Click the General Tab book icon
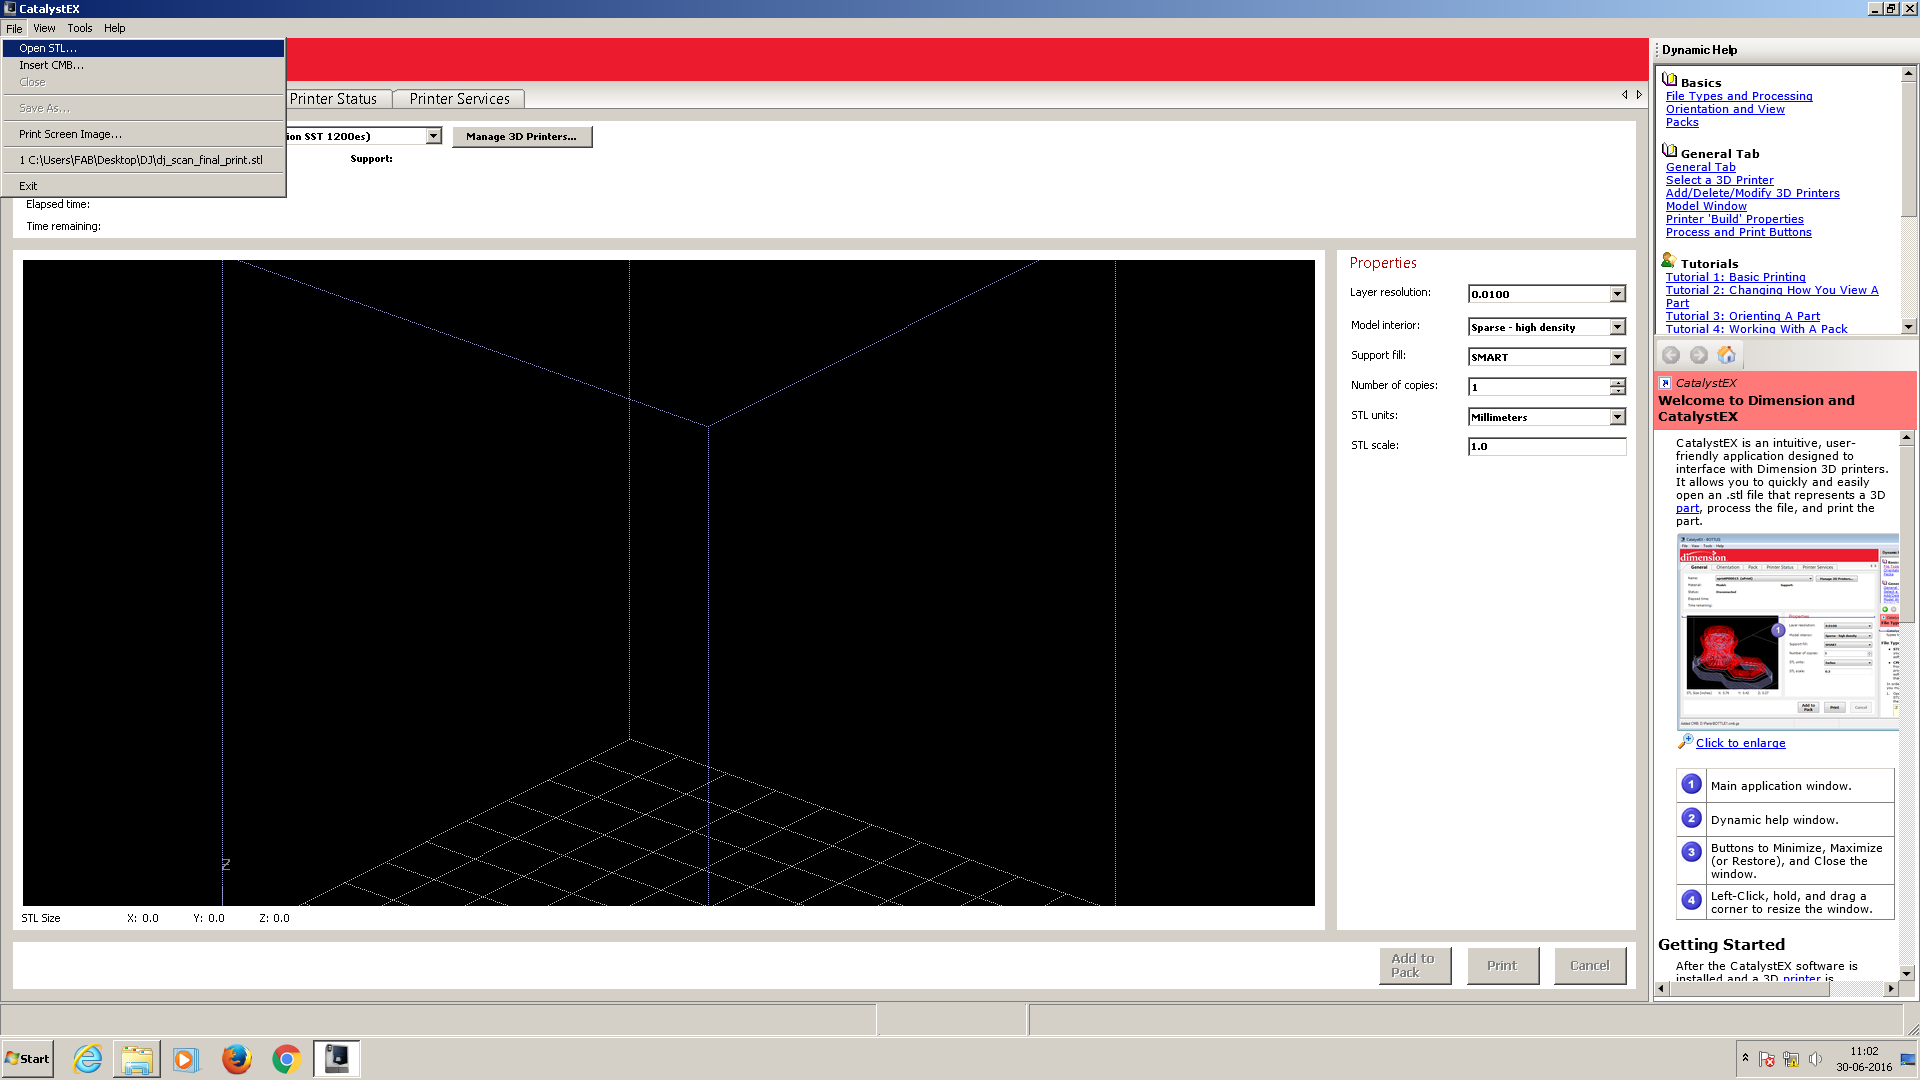This screenshot has width=1920, height=1080. coord(1669,151)
